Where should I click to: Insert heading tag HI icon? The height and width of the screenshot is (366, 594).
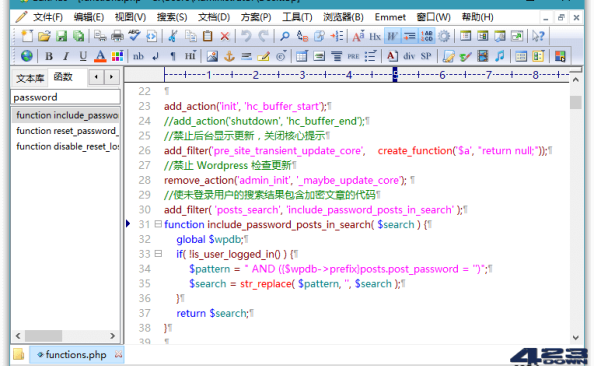point(190,56)
